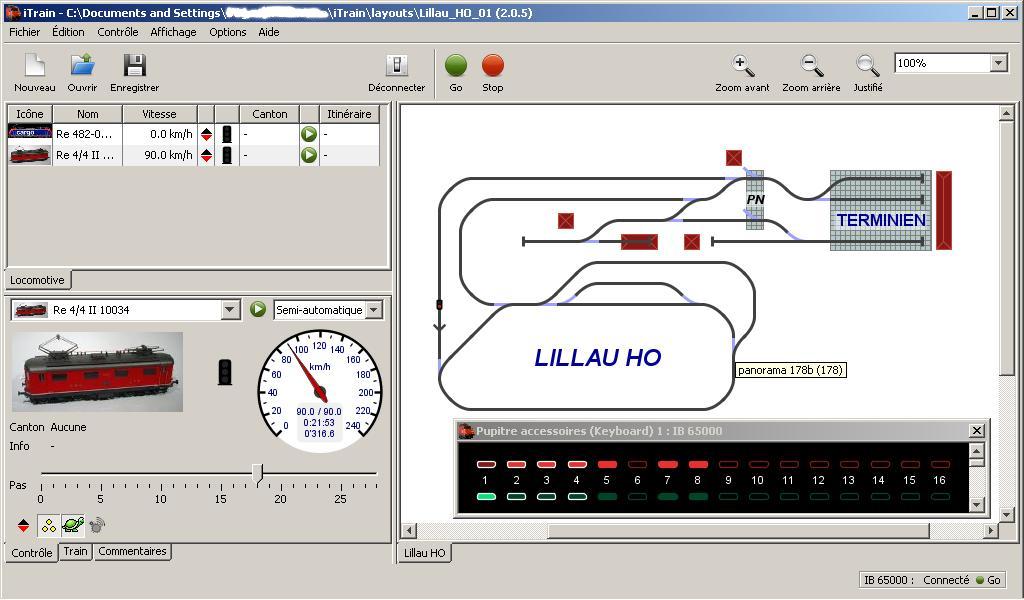Close the Pupitre accessoires keyboard panel
Viewport: 1024px width, 600px height.
click(976, 430)
